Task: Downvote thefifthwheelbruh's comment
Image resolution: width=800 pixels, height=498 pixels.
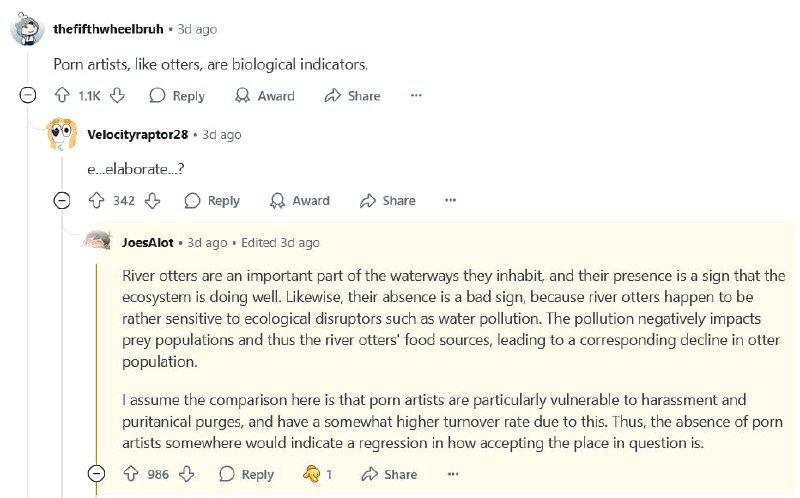Action: (117, 95)
